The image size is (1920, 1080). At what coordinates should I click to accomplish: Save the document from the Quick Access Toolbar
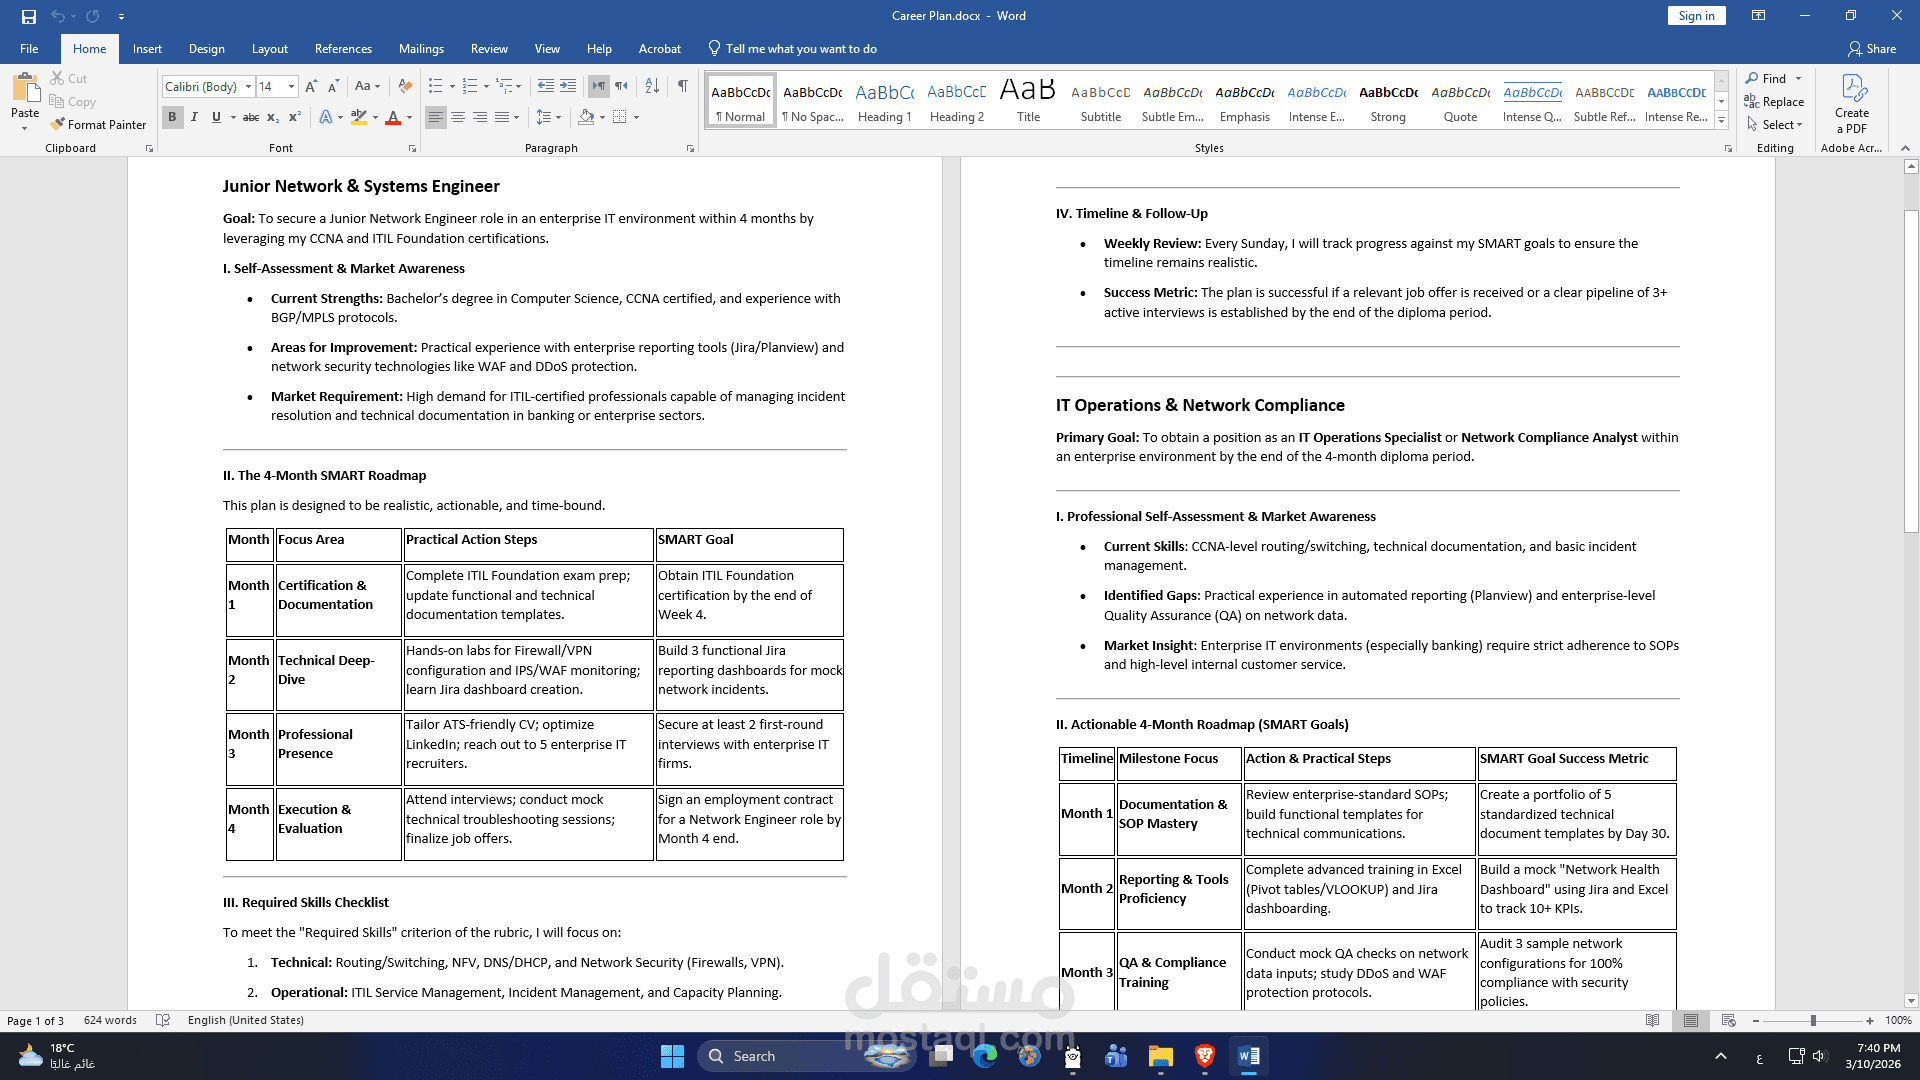29,16
